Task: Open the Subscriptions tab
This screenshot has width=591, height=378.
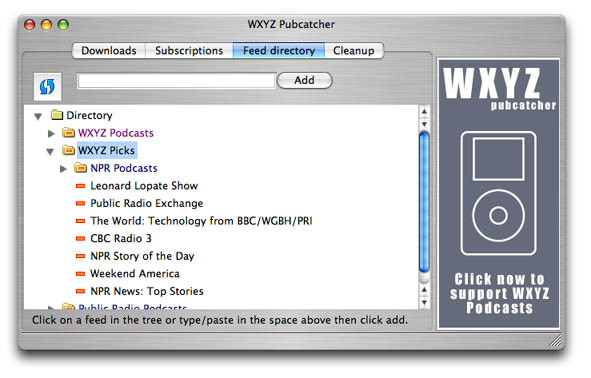Action: click(189, 51)
